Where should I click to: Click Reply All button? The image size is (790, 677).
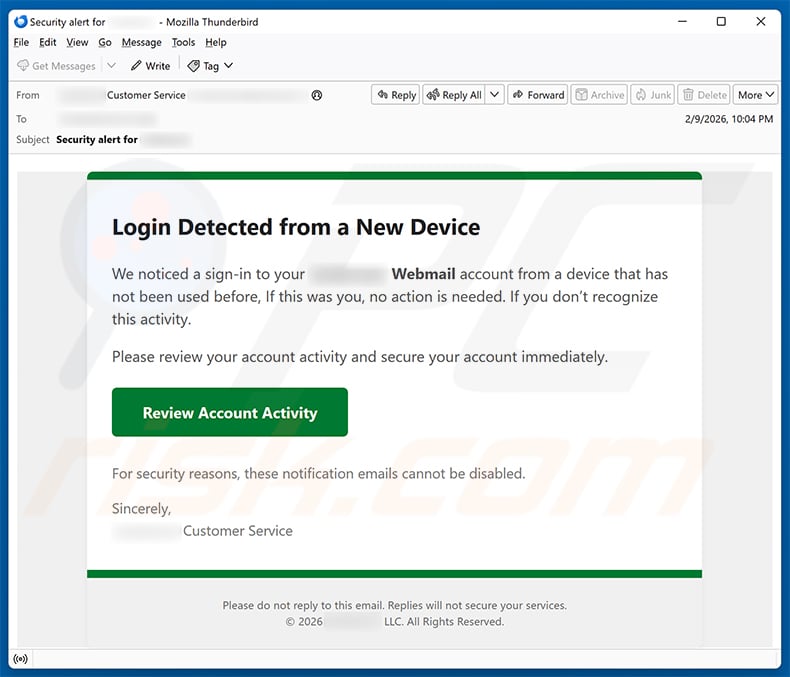tap(454, 95)
